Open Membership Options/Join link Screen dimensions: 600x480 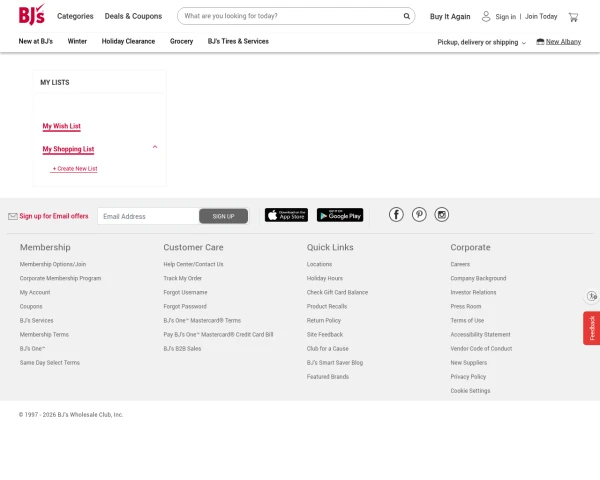pos(53,264)
